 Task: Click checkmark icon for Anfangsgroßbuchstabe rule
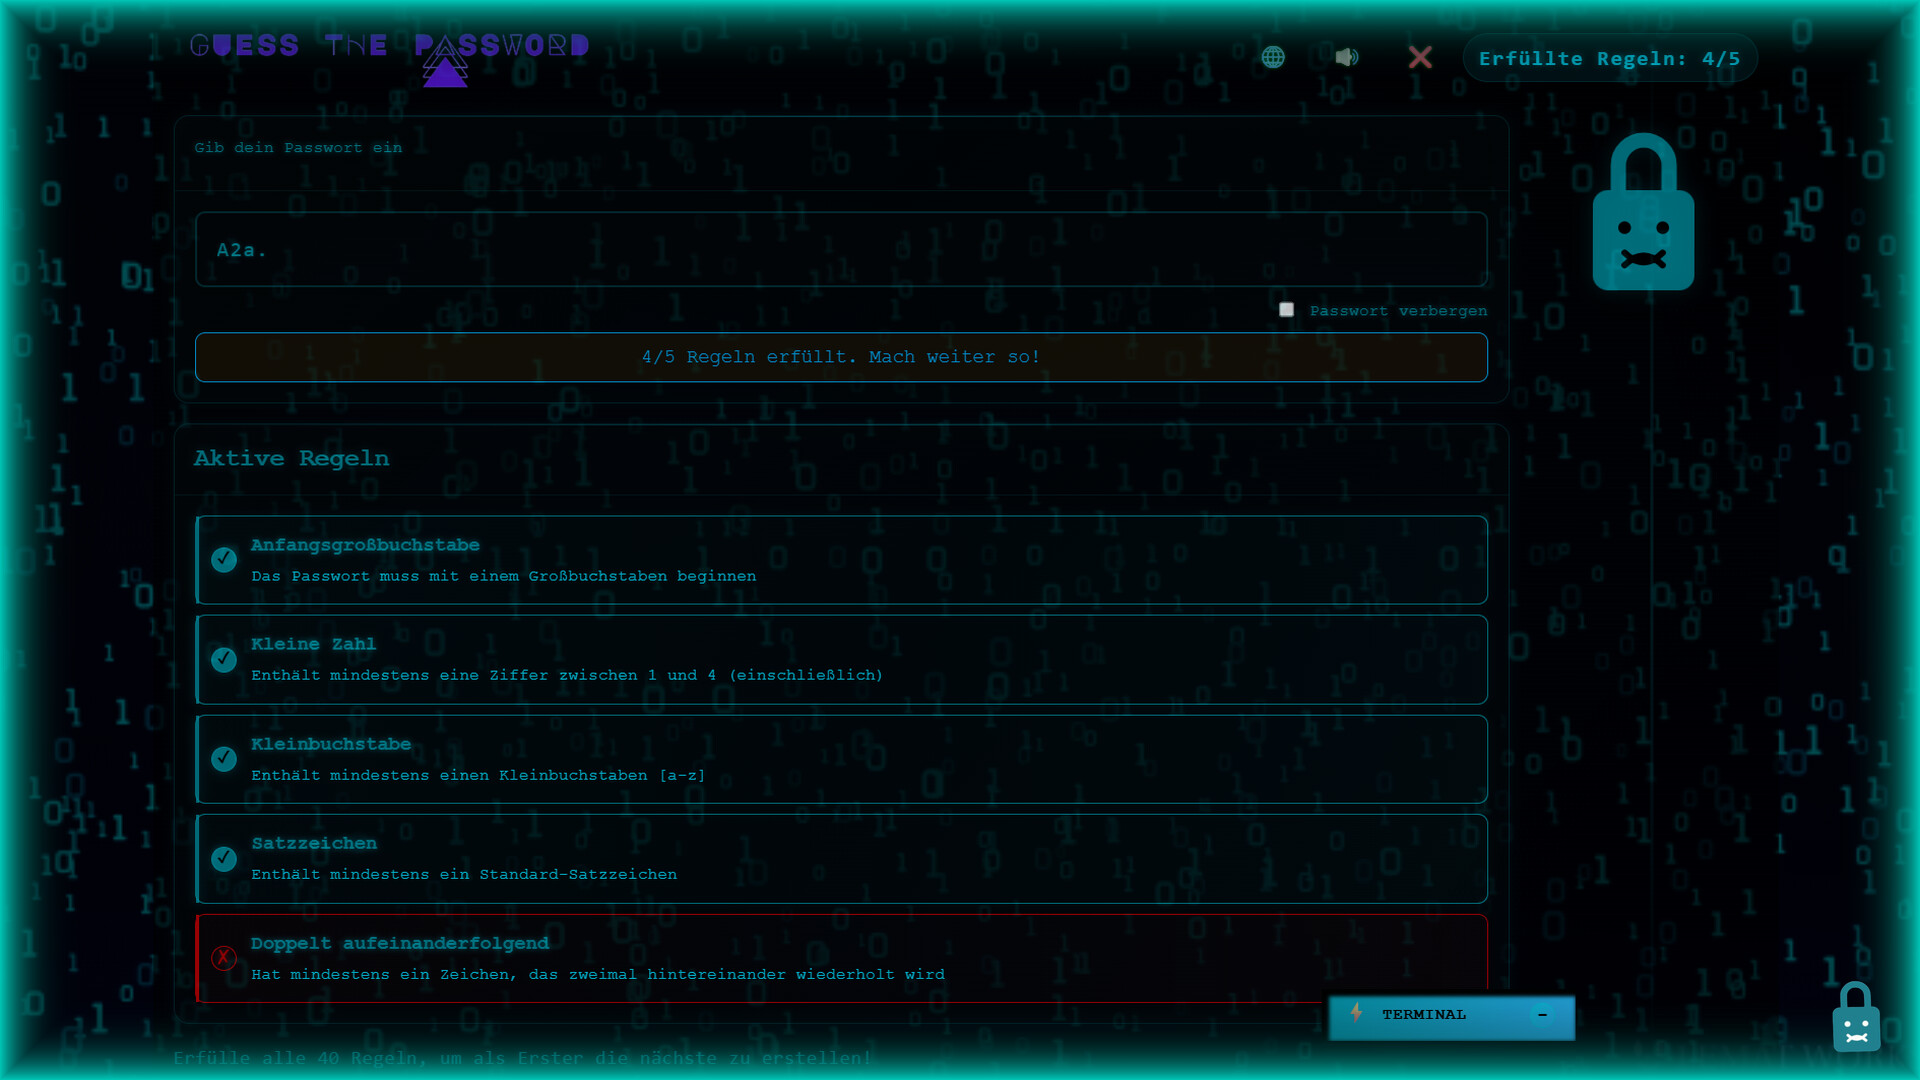[x=224, y=559]
